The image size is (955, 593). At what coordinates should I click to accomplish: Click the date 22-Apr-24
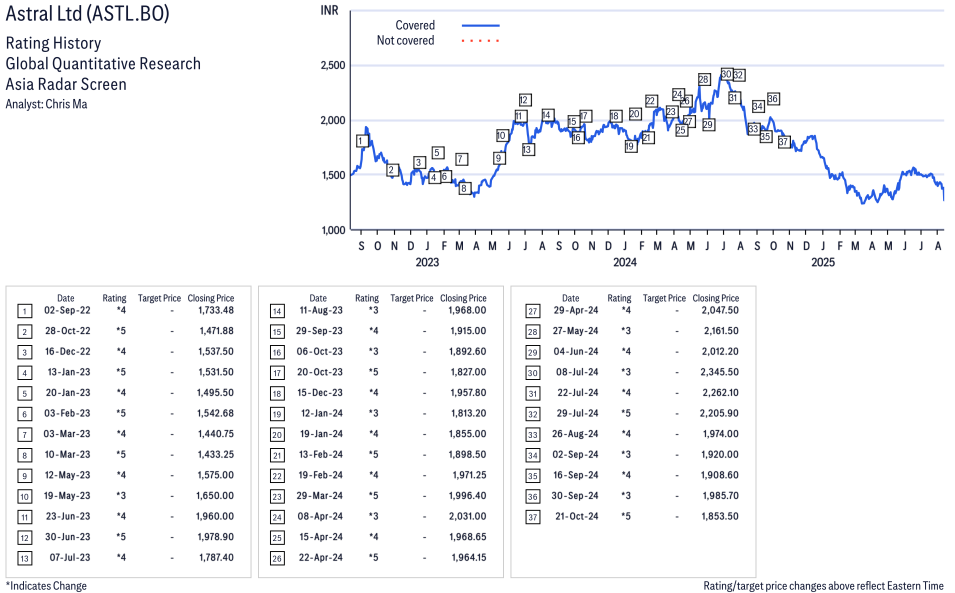tap(320, 558)
